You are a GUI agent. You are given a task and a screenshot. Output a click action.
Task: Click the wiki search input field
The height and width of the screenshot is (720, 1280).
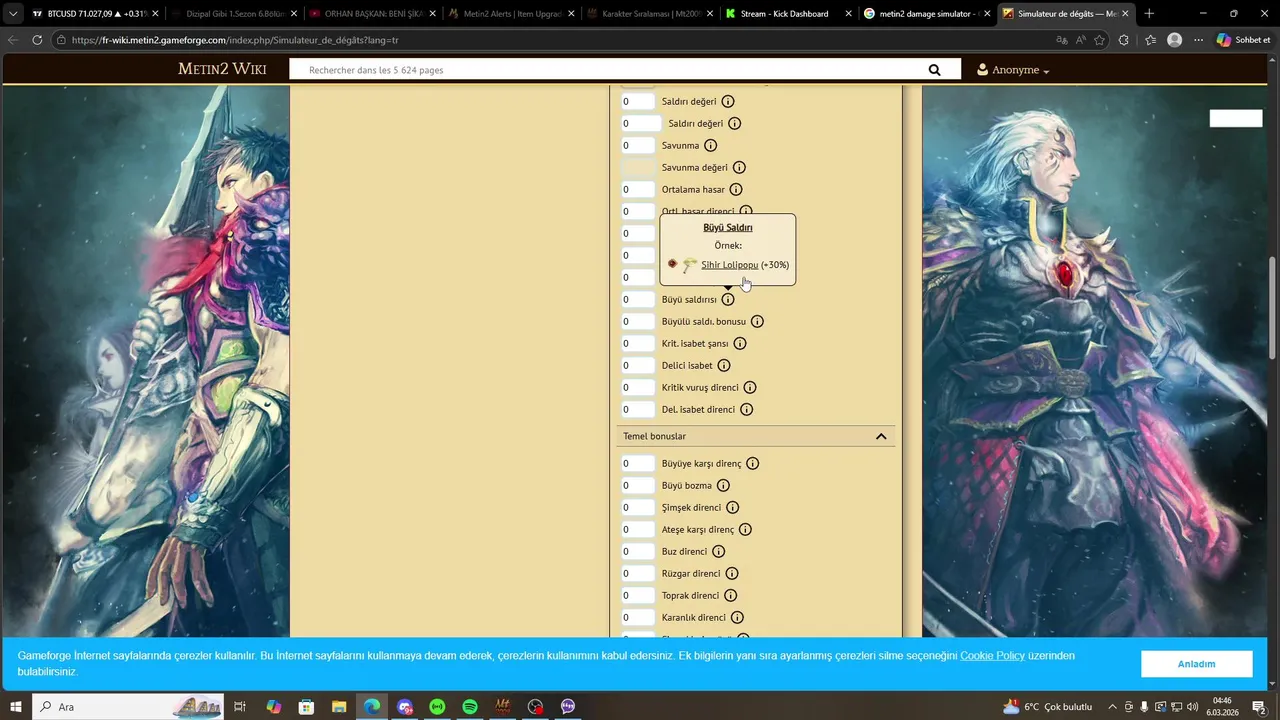click(x=608, y=70)
